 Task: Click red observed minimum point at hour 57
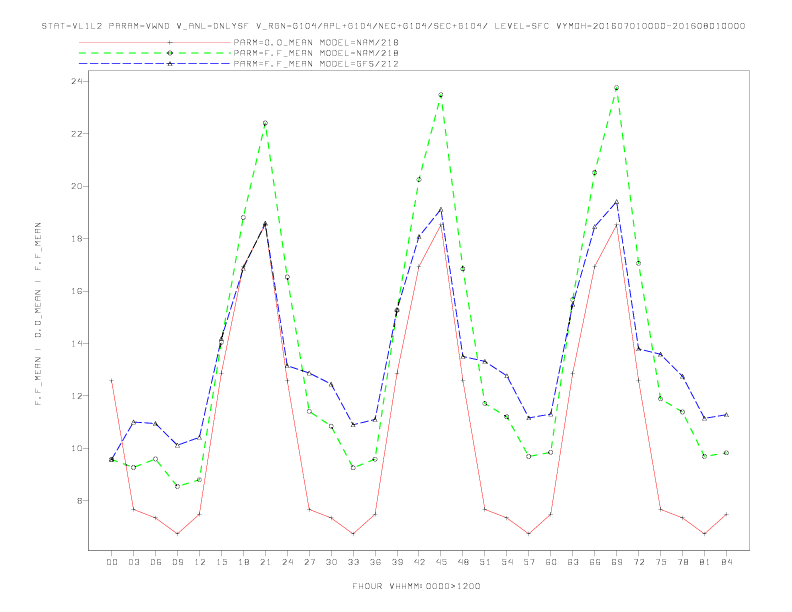[x=529, y=534]
